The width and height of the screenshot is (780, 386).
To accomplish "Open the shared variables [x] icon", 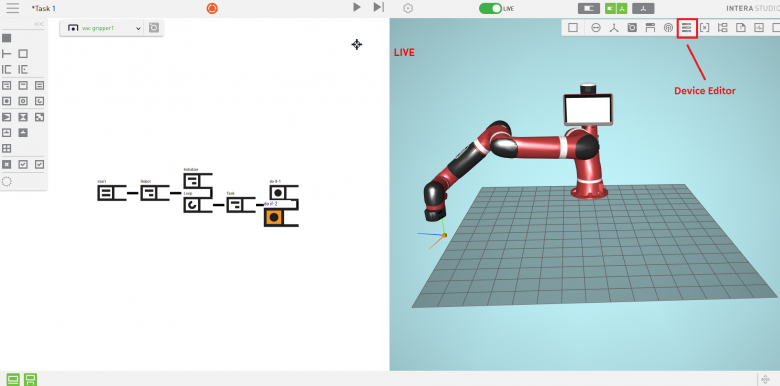I will pos(704,28).
